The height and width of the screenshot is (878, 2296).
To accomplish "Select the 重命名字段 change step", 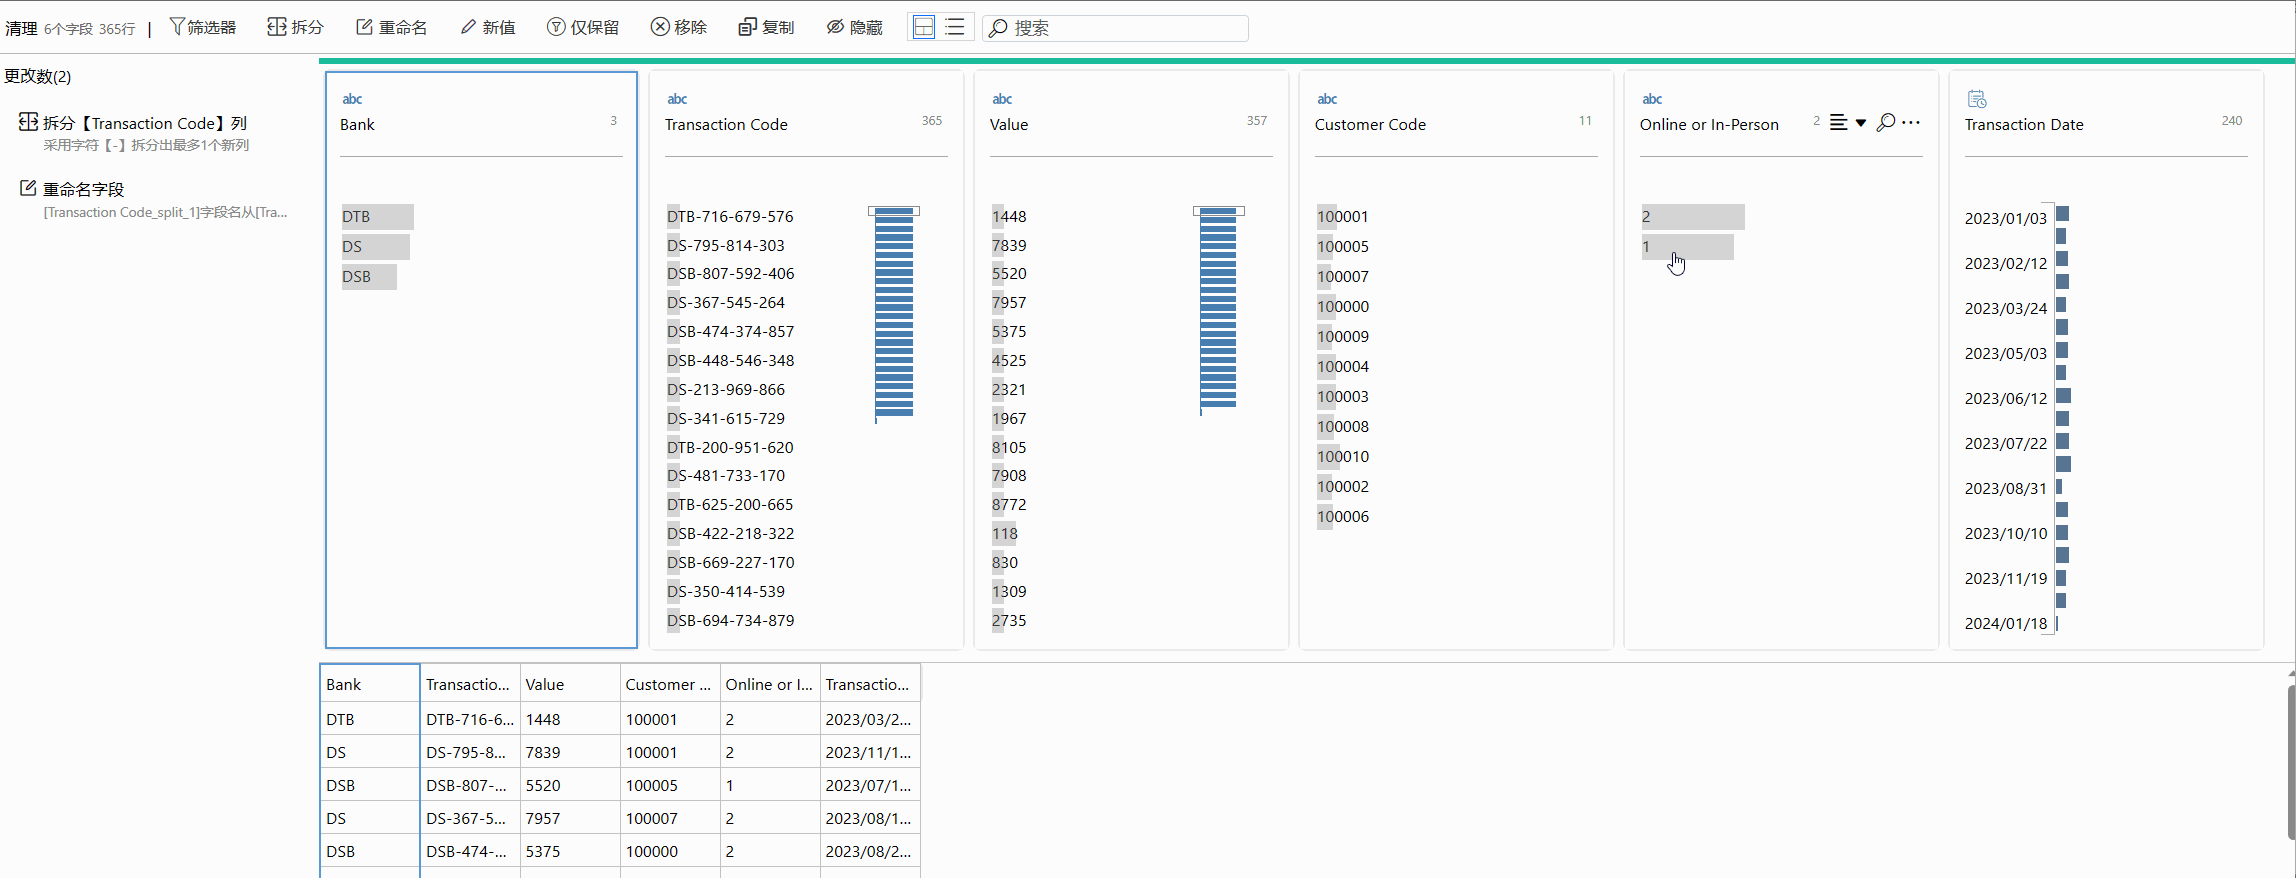I will click(154, 200).
